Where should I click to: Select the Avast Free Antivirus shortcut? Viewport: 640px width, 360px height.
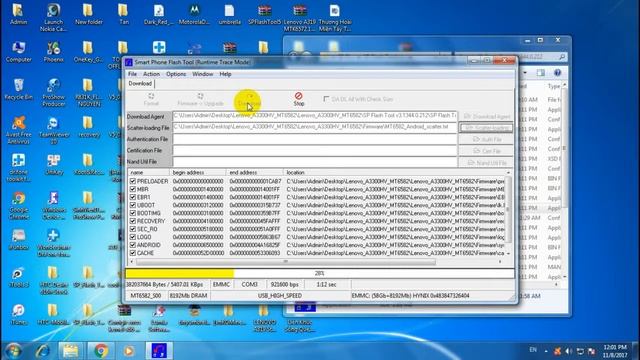[x=18, y=130]
